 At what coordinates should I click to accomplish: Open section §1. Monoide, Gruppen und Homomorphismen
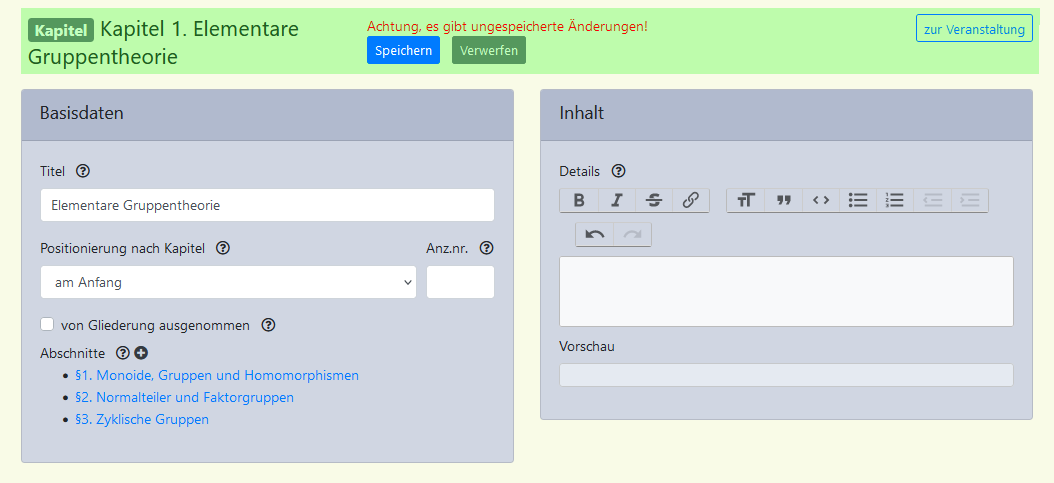point(217,376)
